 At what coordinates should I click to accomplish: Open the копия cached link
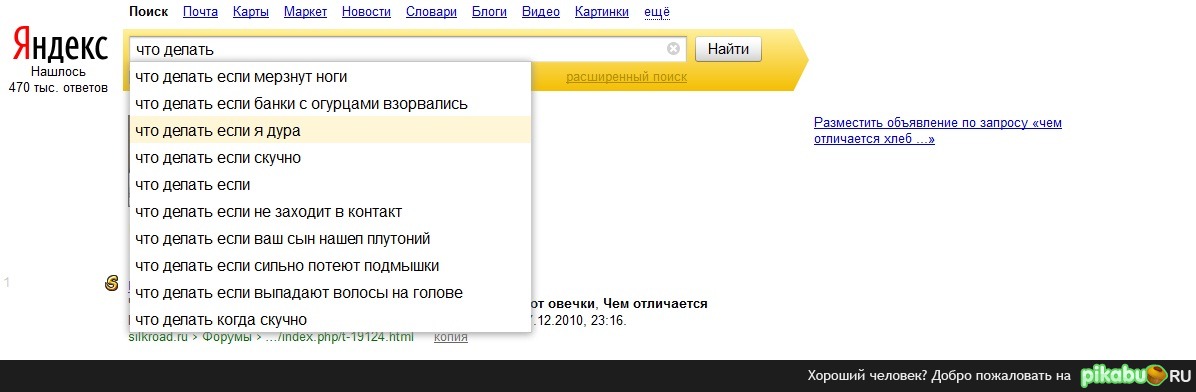[x=451, y=336]
